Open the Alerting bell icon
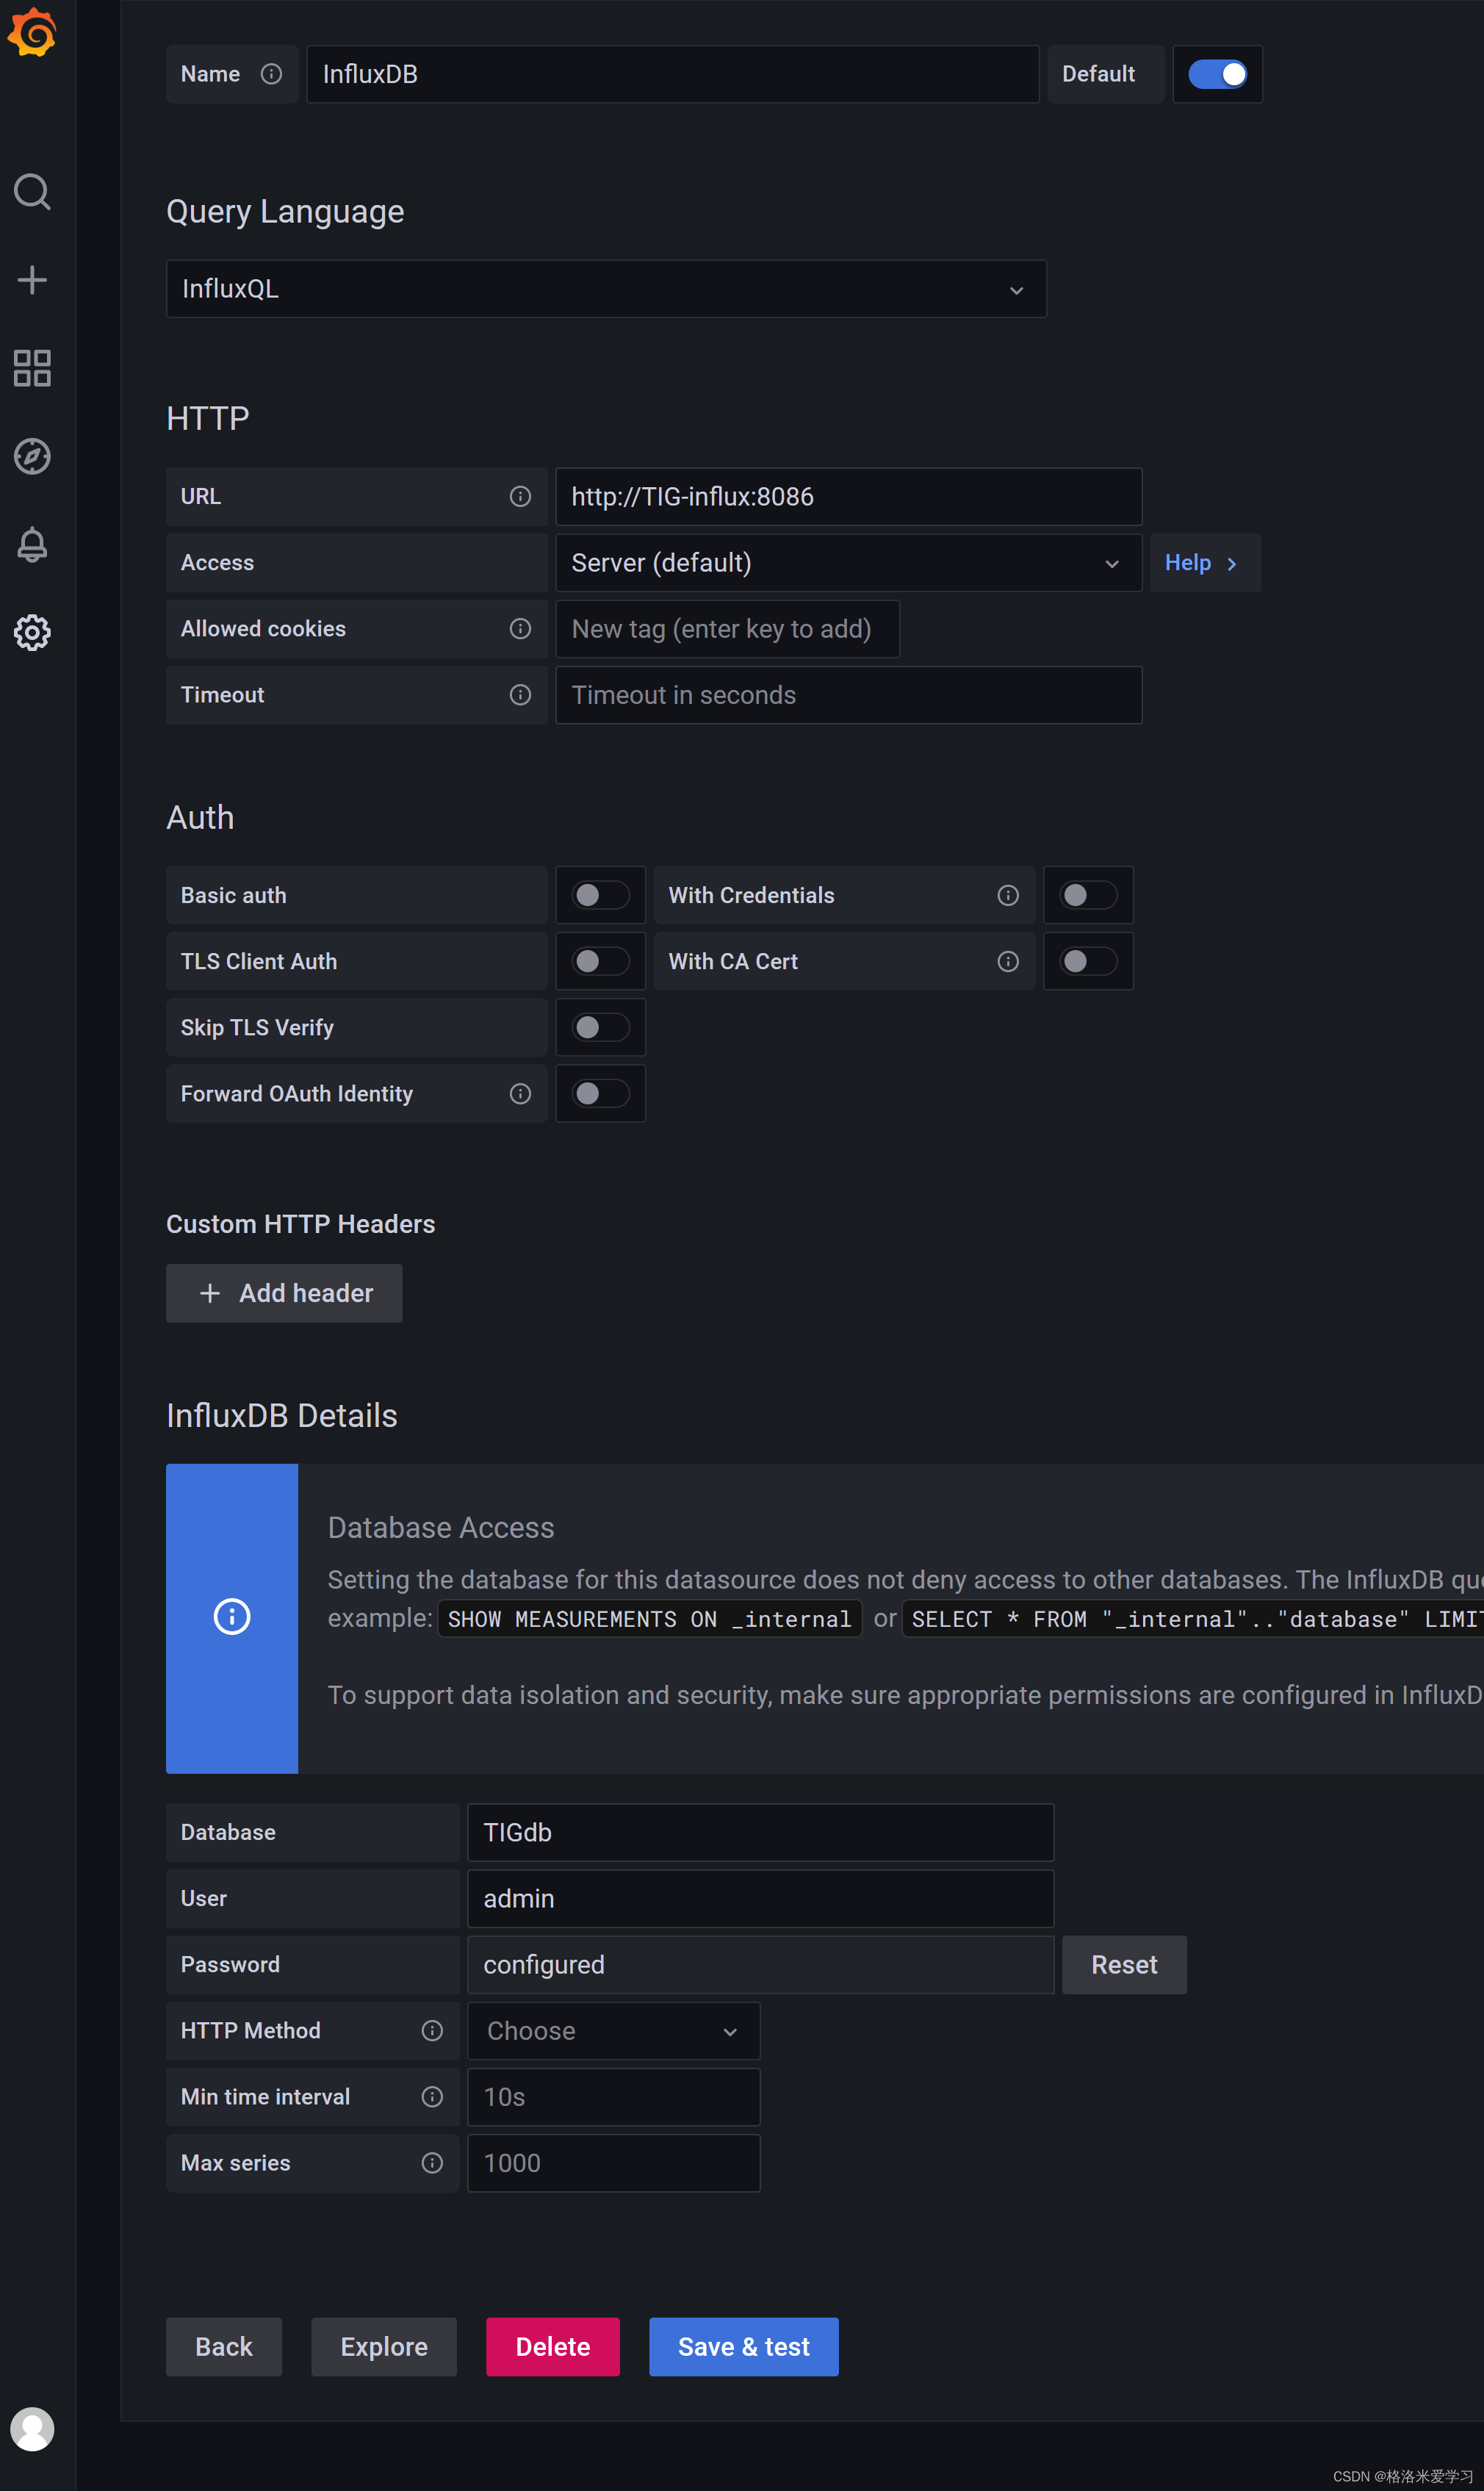This screenshot has height=2491, width=1484. tap(34, 544)
